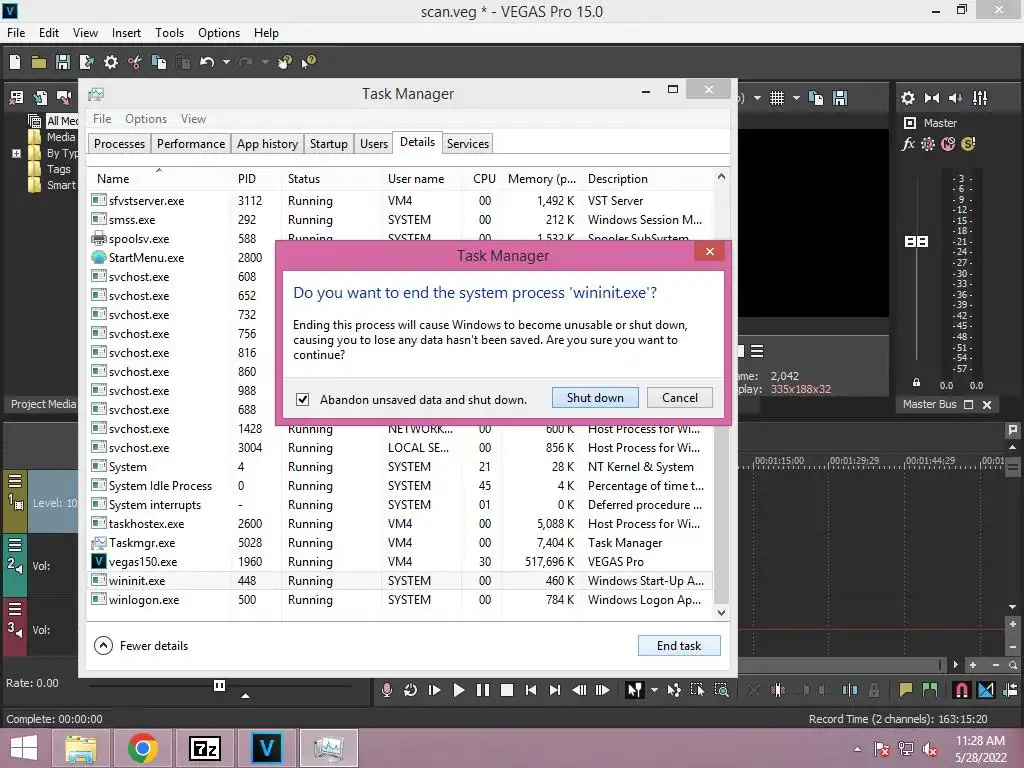Click the Go to Start transport button

click(530, 690)
